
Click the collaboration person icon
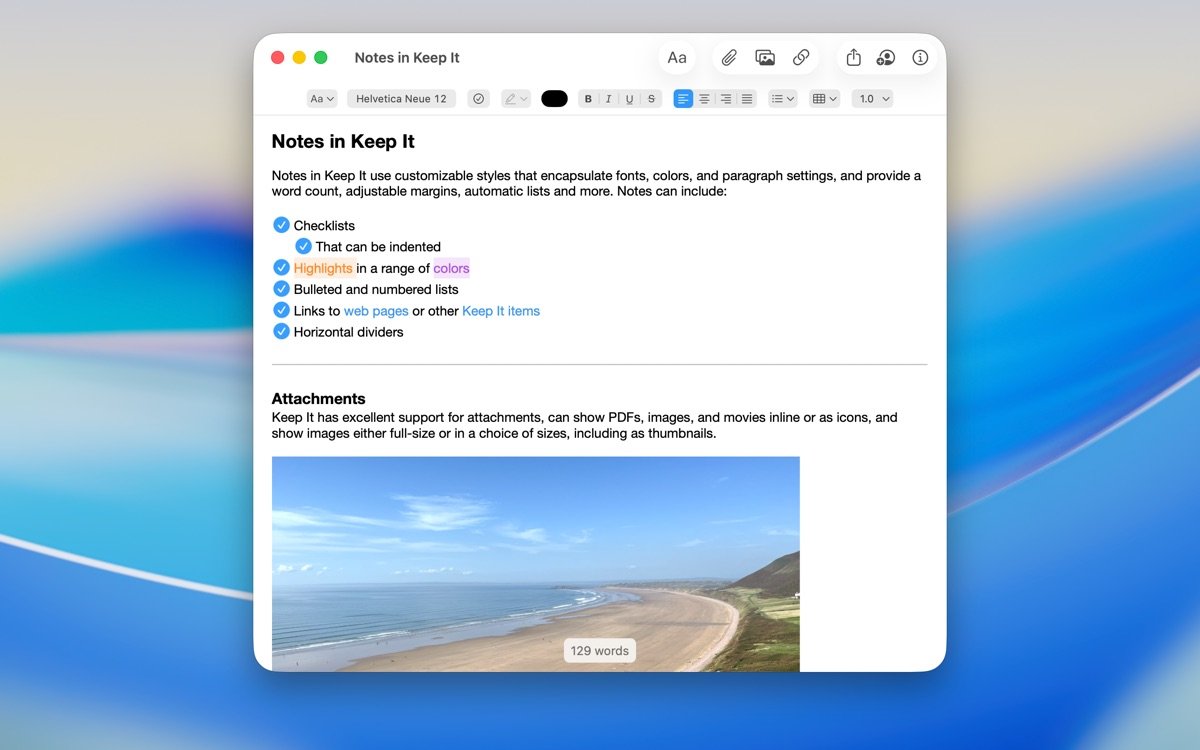(x=886, y=57)
